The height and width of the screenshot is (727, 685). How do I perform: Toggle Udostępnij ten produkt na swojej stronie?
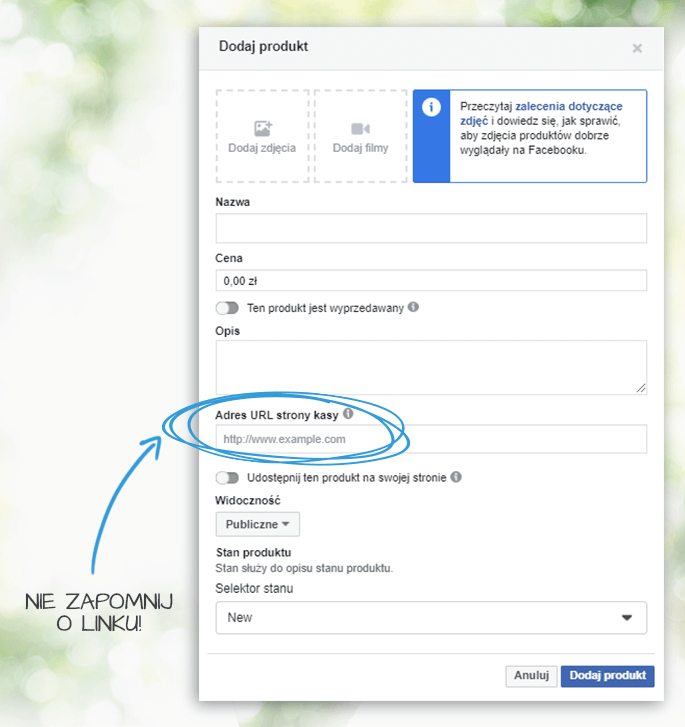pos(227,478)
